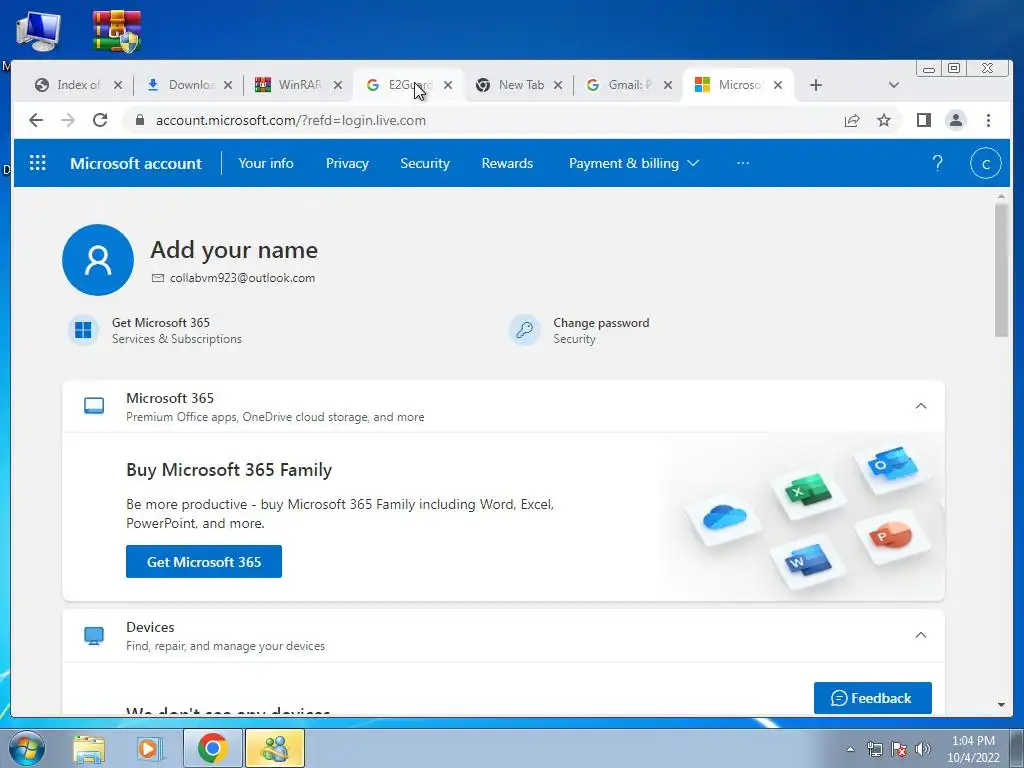Screen dimensions: 1024x768
Task: Expand the Payment & billing dropdown
Action: pos(633,163)
